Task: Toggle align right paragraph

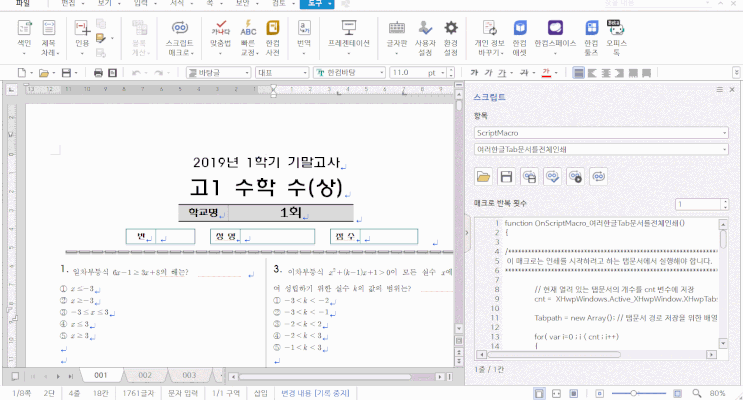Action: click(x=619, y=73)
